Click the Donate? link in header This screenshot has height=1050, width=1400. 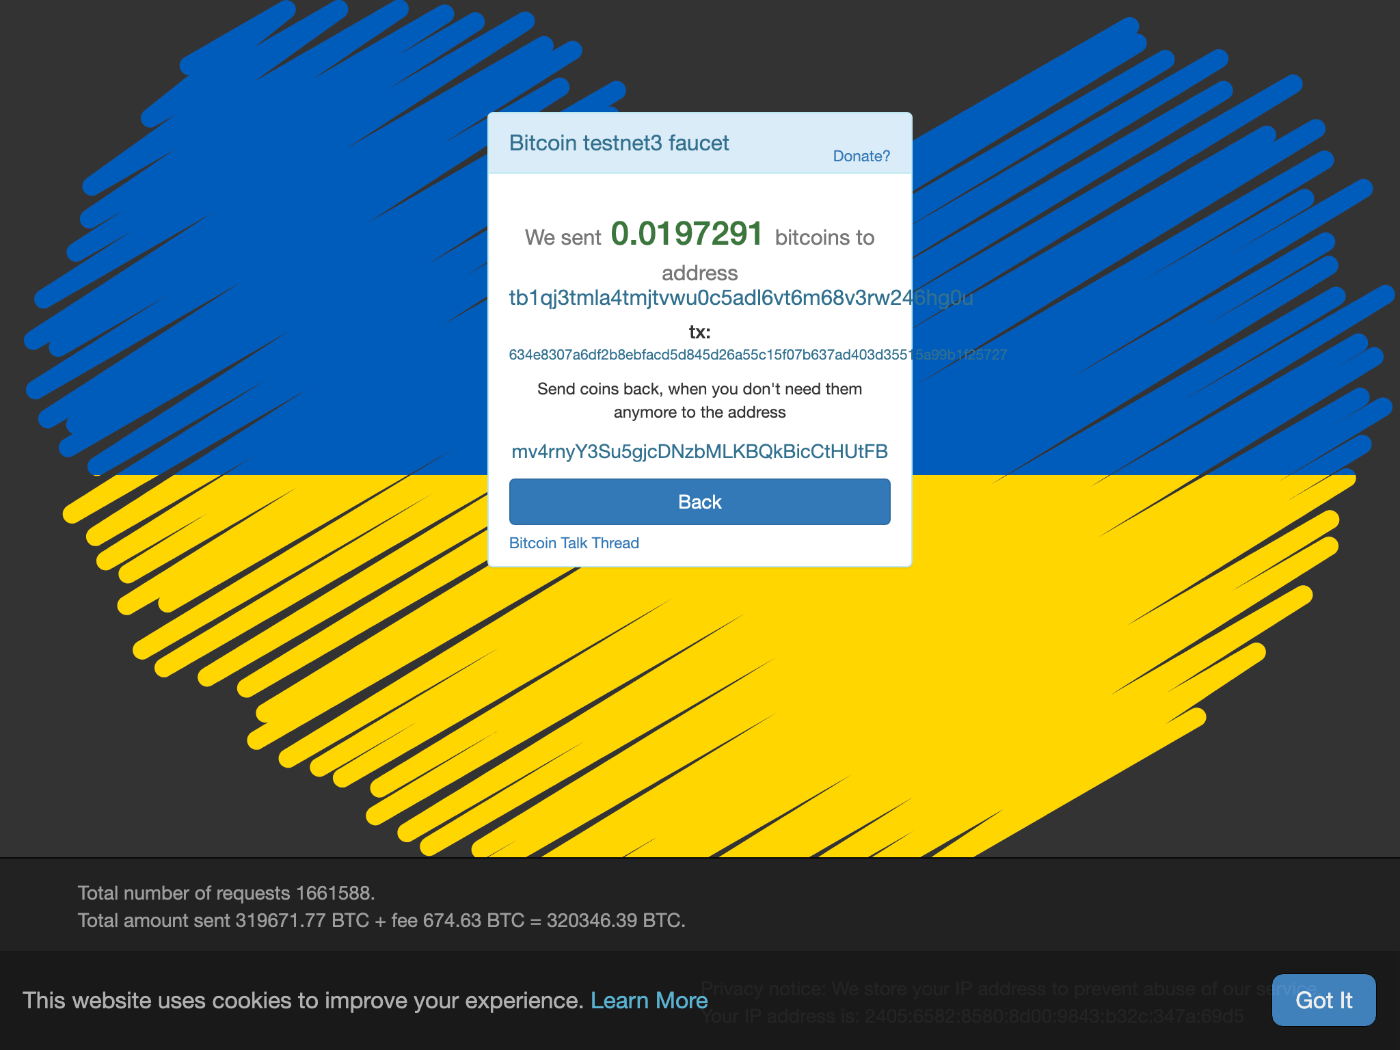pos(861,156)
